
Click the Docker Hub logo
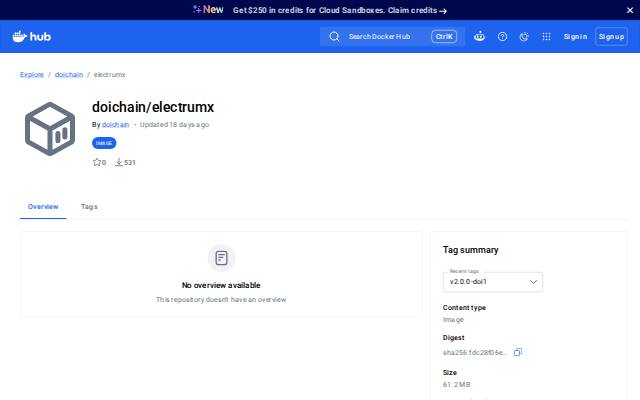pyautogui.click(x=31, y=37)
